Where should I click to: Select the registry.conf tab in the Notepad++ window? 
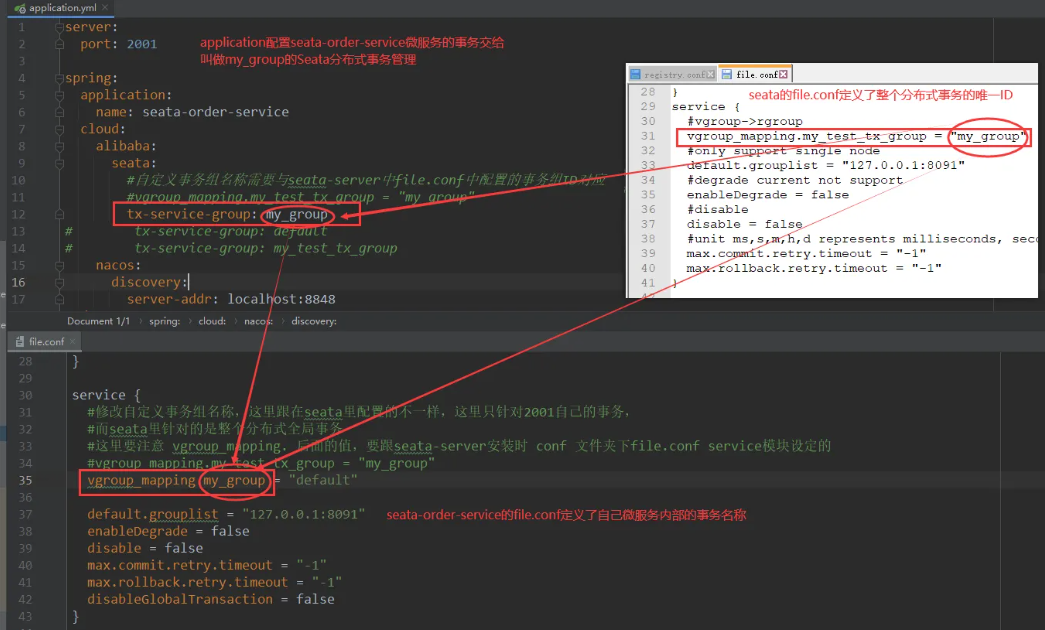(x=672, y=75)
